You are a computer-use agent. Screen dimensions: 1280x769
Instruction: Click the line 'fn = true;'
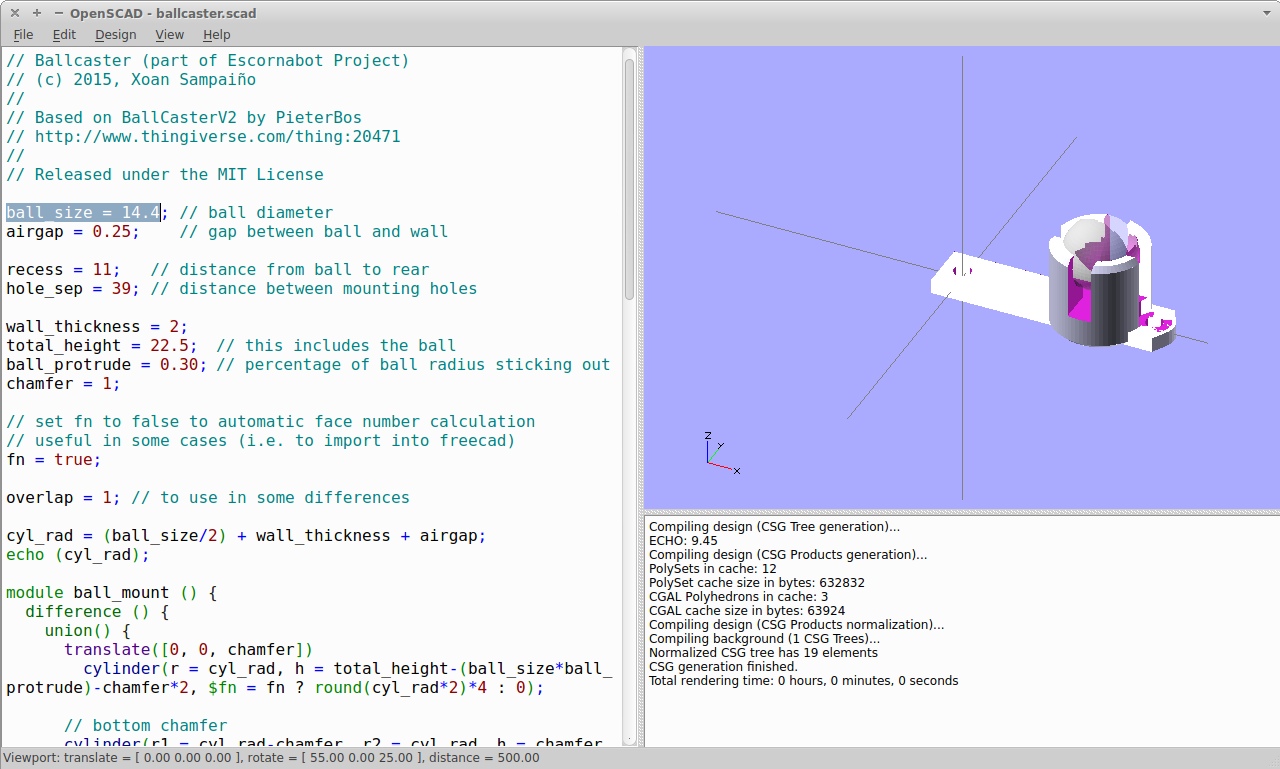(x=54, y=459)
